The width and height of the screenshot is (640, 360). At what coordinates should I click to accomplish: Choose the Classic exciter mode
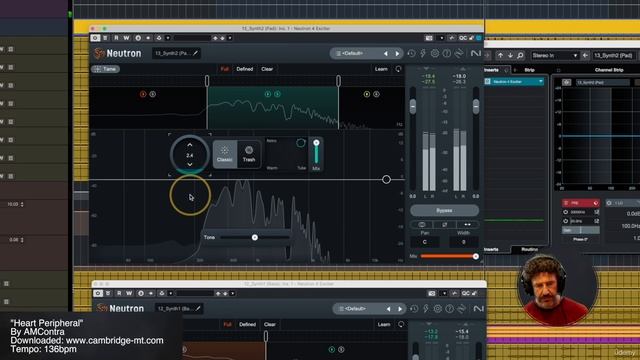(224, 154)
